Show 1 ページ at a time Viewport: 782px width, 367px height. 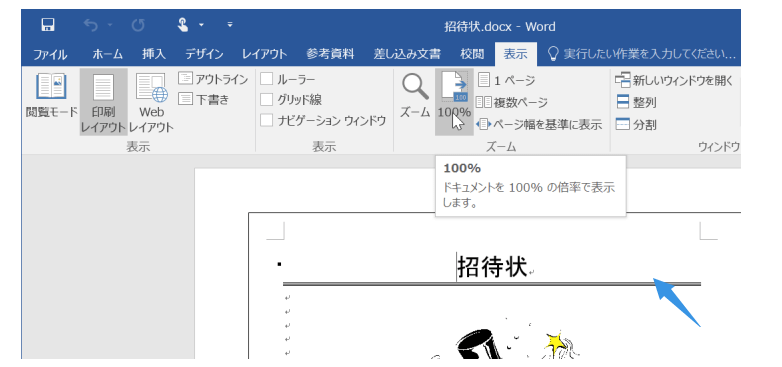pos(507,80)
